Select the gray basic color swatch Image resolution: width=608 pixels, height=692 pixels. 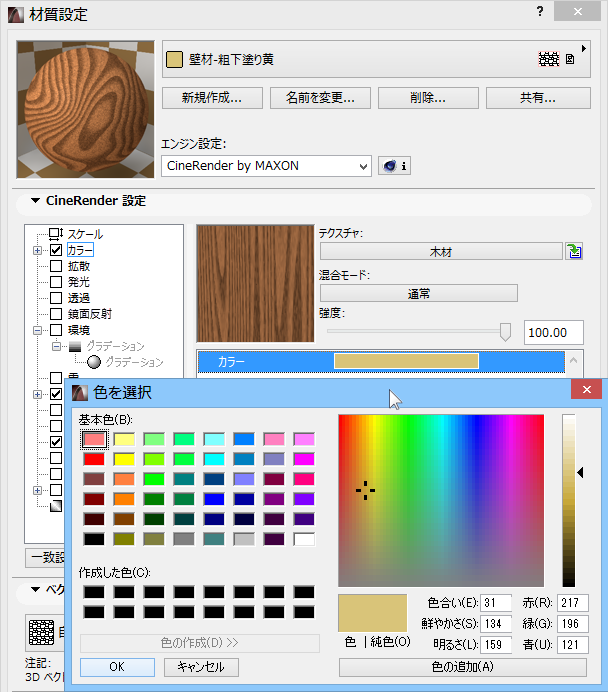[184, 539]
